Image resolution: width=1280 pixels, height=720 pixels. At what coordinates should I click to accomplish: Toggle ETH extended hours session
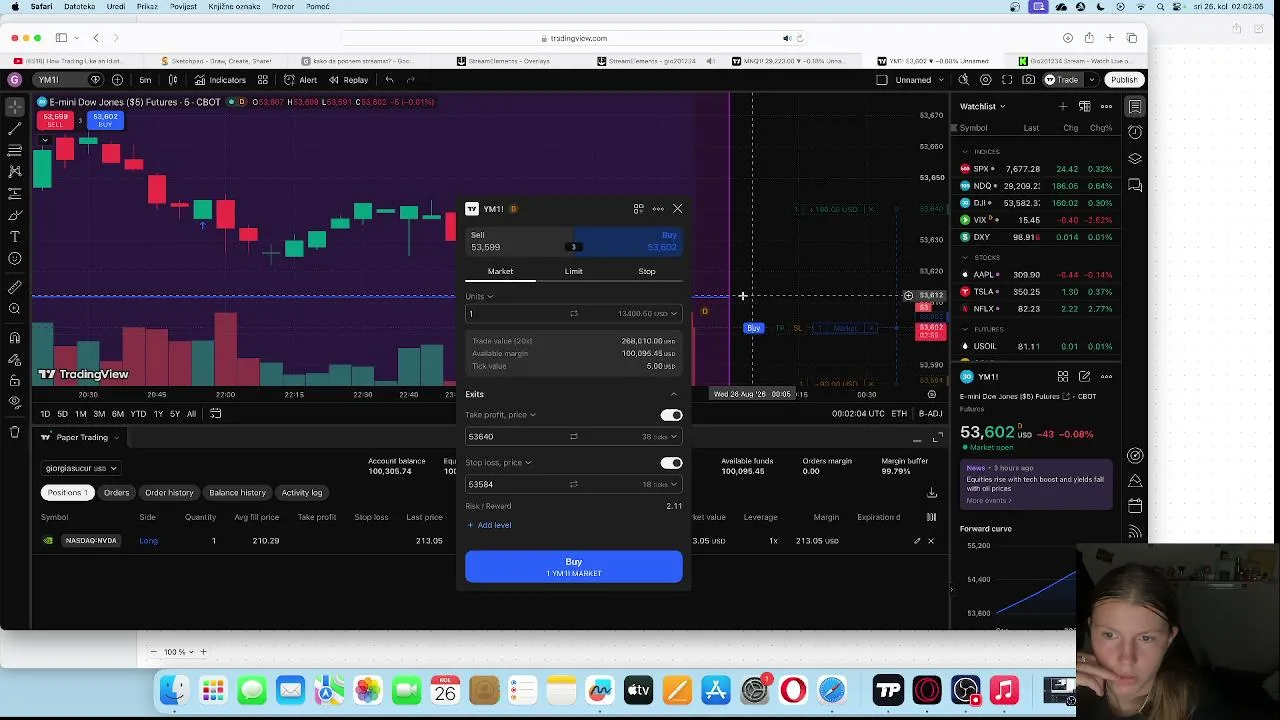coord(899,414)
